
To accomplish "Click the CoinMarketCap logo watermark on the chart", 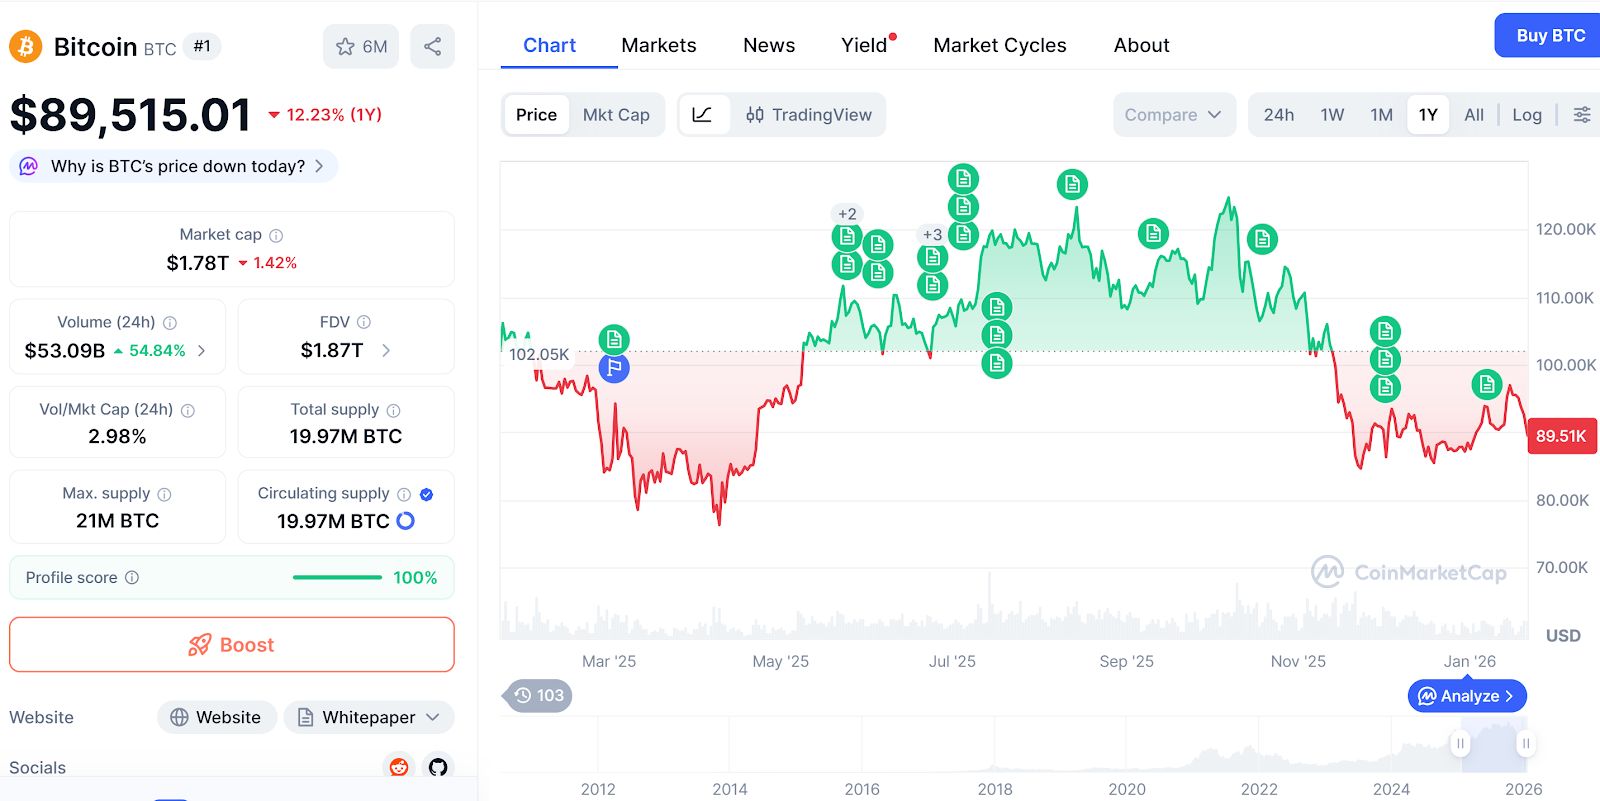I will tap(1410, 573).
